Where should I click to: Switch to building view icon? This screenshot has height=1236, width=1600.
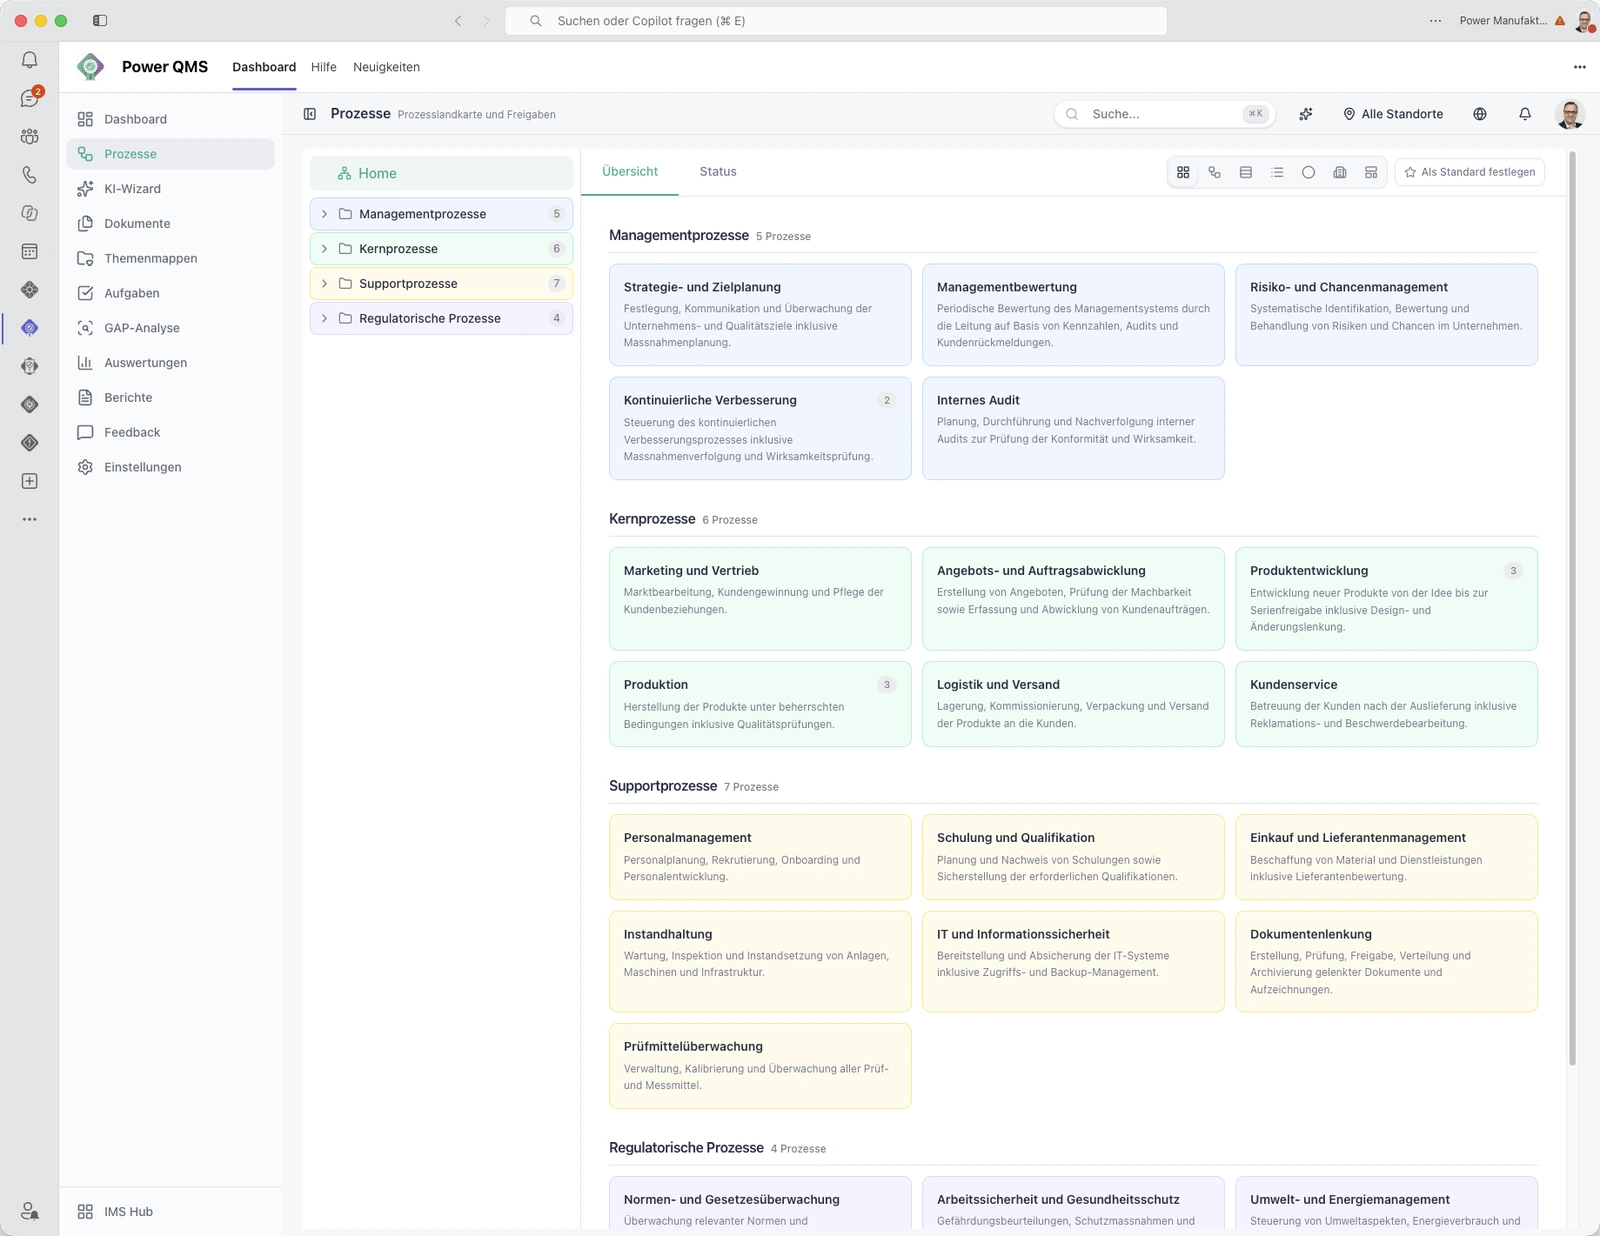[1340, 172]
